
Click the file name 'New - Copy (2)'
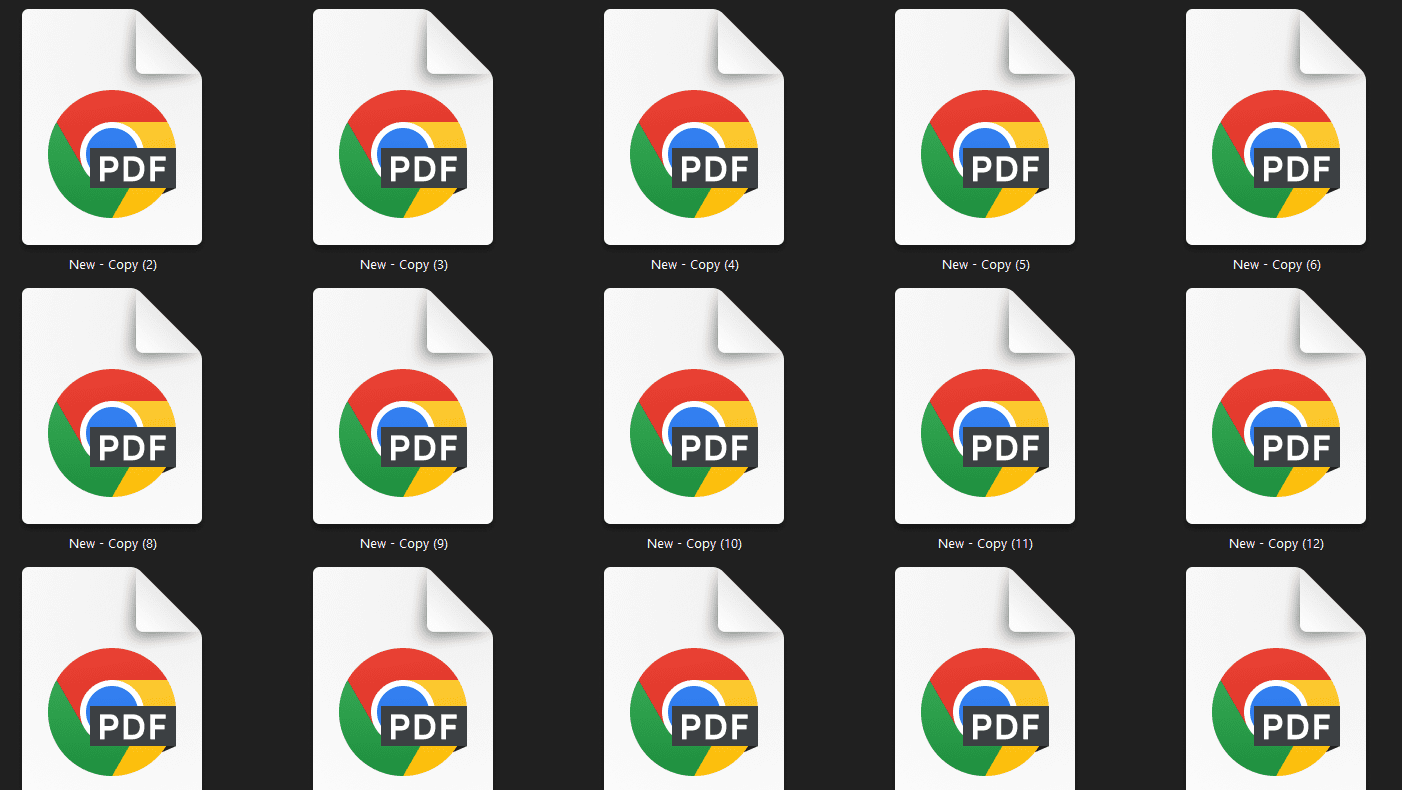113,265
